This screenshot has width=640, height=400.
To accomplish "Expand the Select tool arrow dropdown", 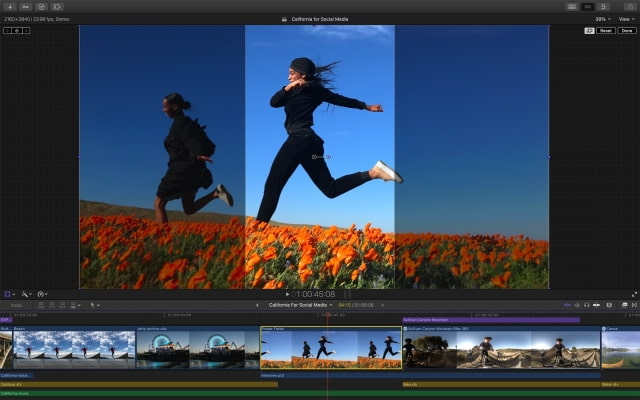I will coord(94,305).
